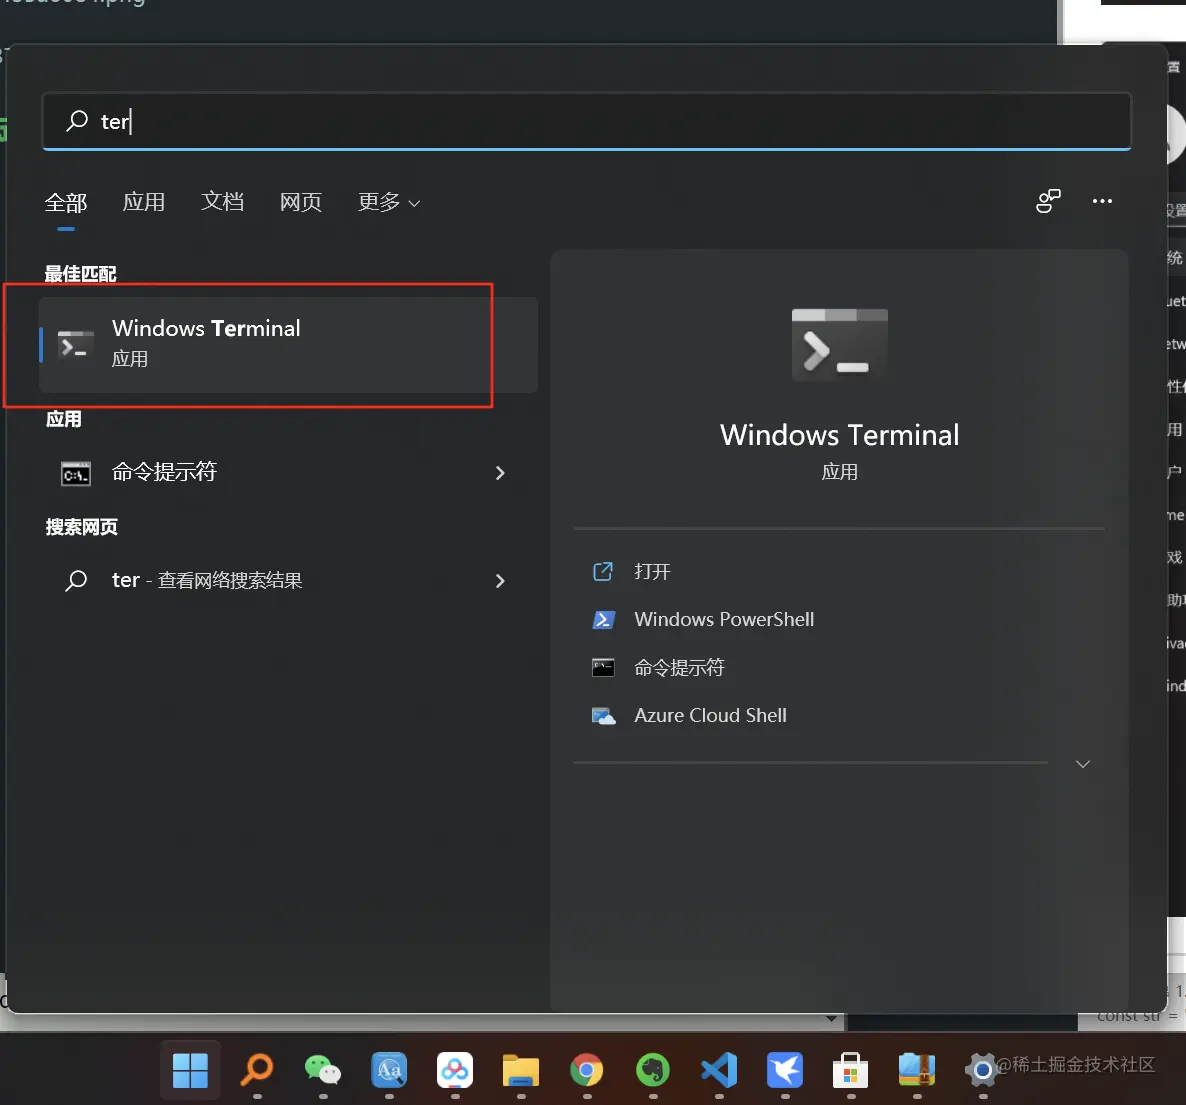Open the Settings gear icon on taskbar
The height and width of the screenshot is (1105, 1186).
tap(983, 1070)
